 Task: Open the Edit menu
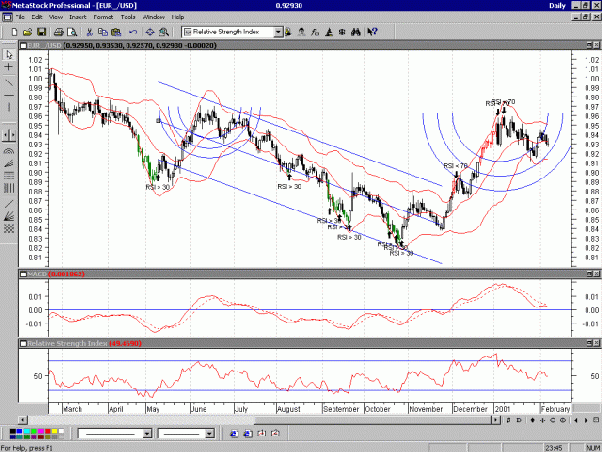pos(37,17)
